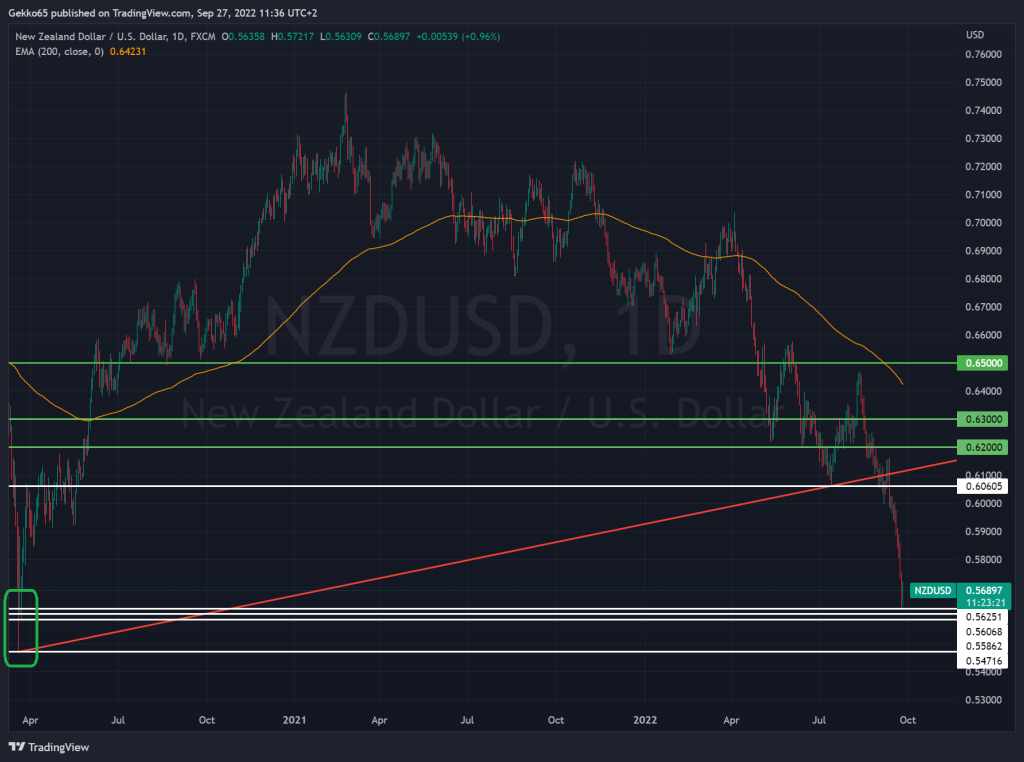This screenshot has height=762, width=1024.
Task: Click the 0.53000 mark on price scale
Action: click(x=982, y=700)
